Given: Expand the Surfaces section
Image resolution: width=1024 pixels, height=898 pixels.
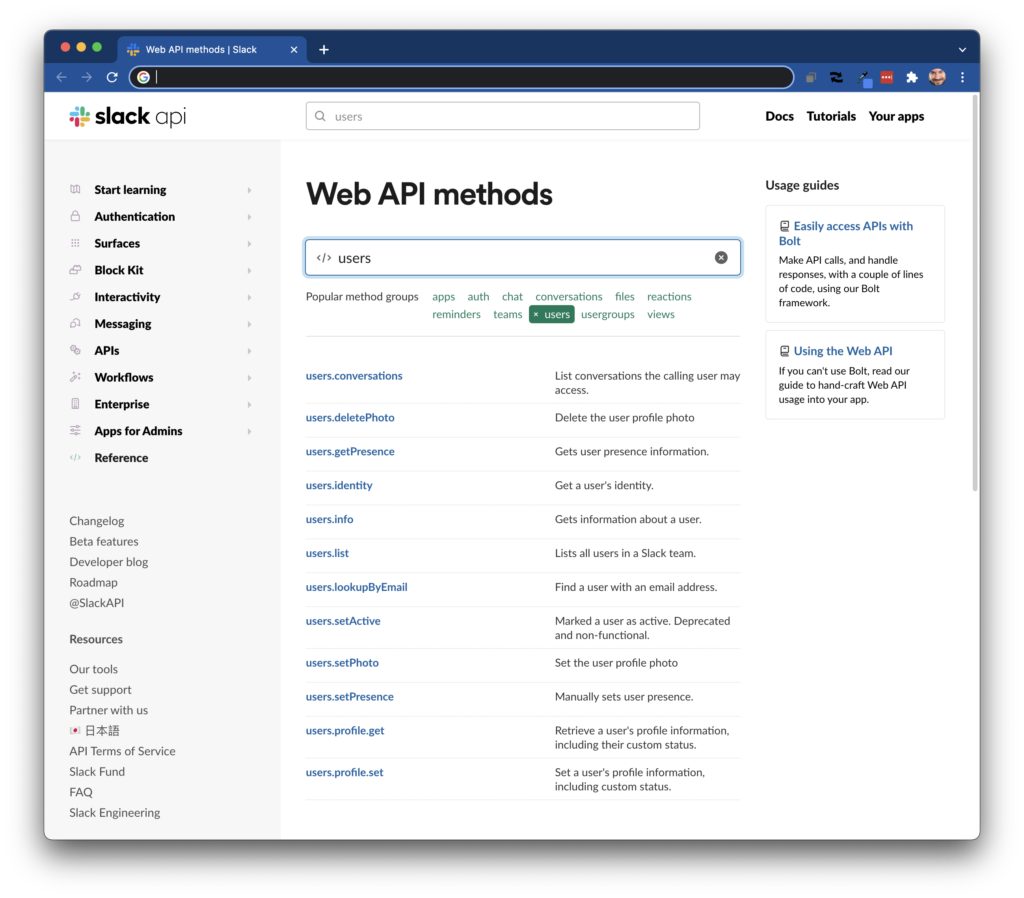Looking at the screenshot, I should pyautogui.click(x=249, y=244).
